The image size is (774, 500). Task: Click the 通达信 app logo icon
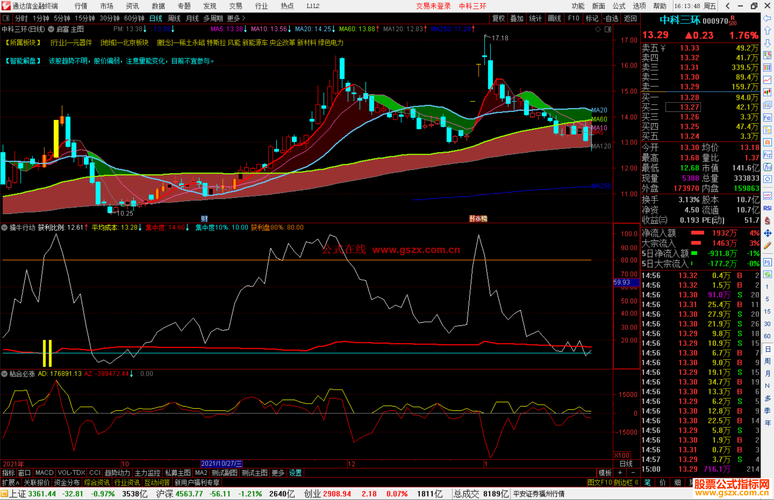[x=6, y=6]
